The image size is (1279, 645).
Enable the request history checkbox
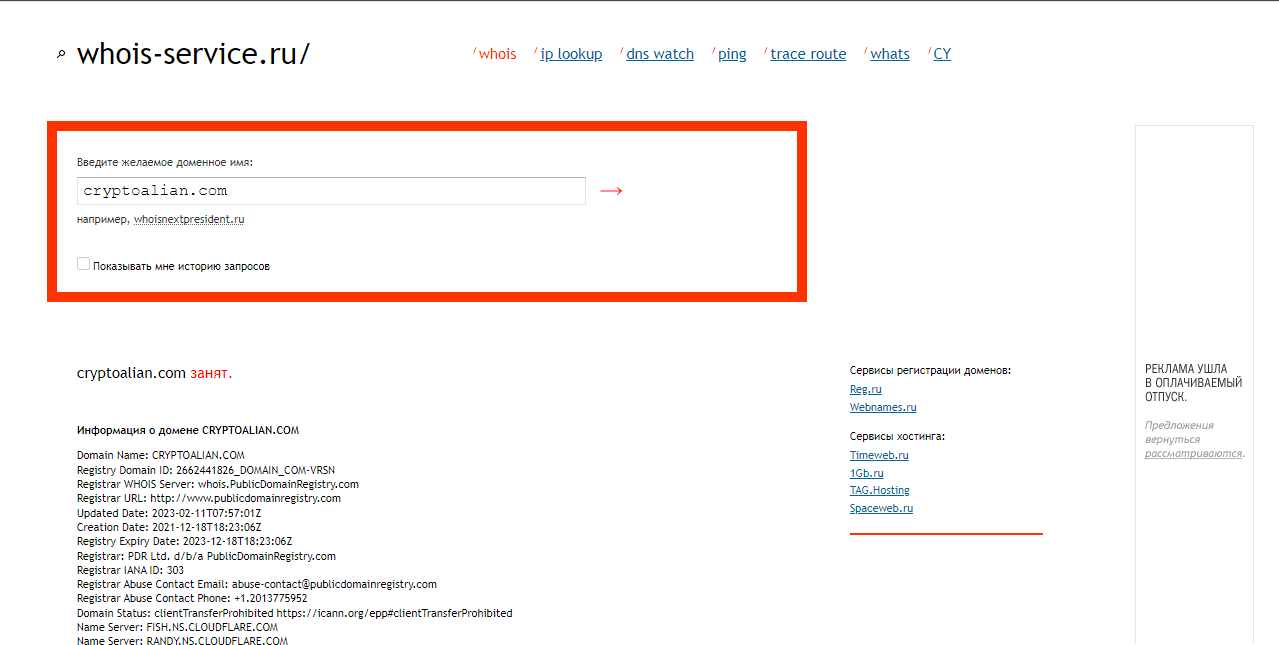(84, 265)
